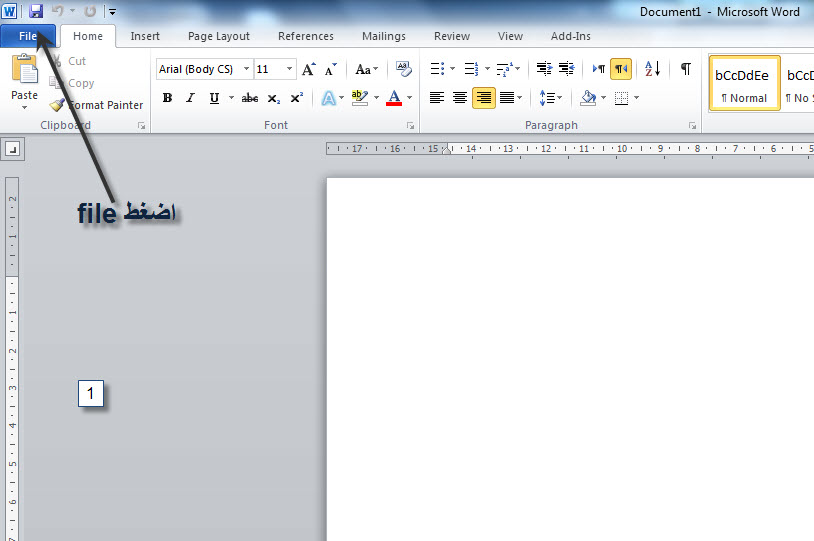Image resolution: width=814 pixels, height=541 pixels.
Task: Switch to the Page Layout tab
Action: pos(219,36)
